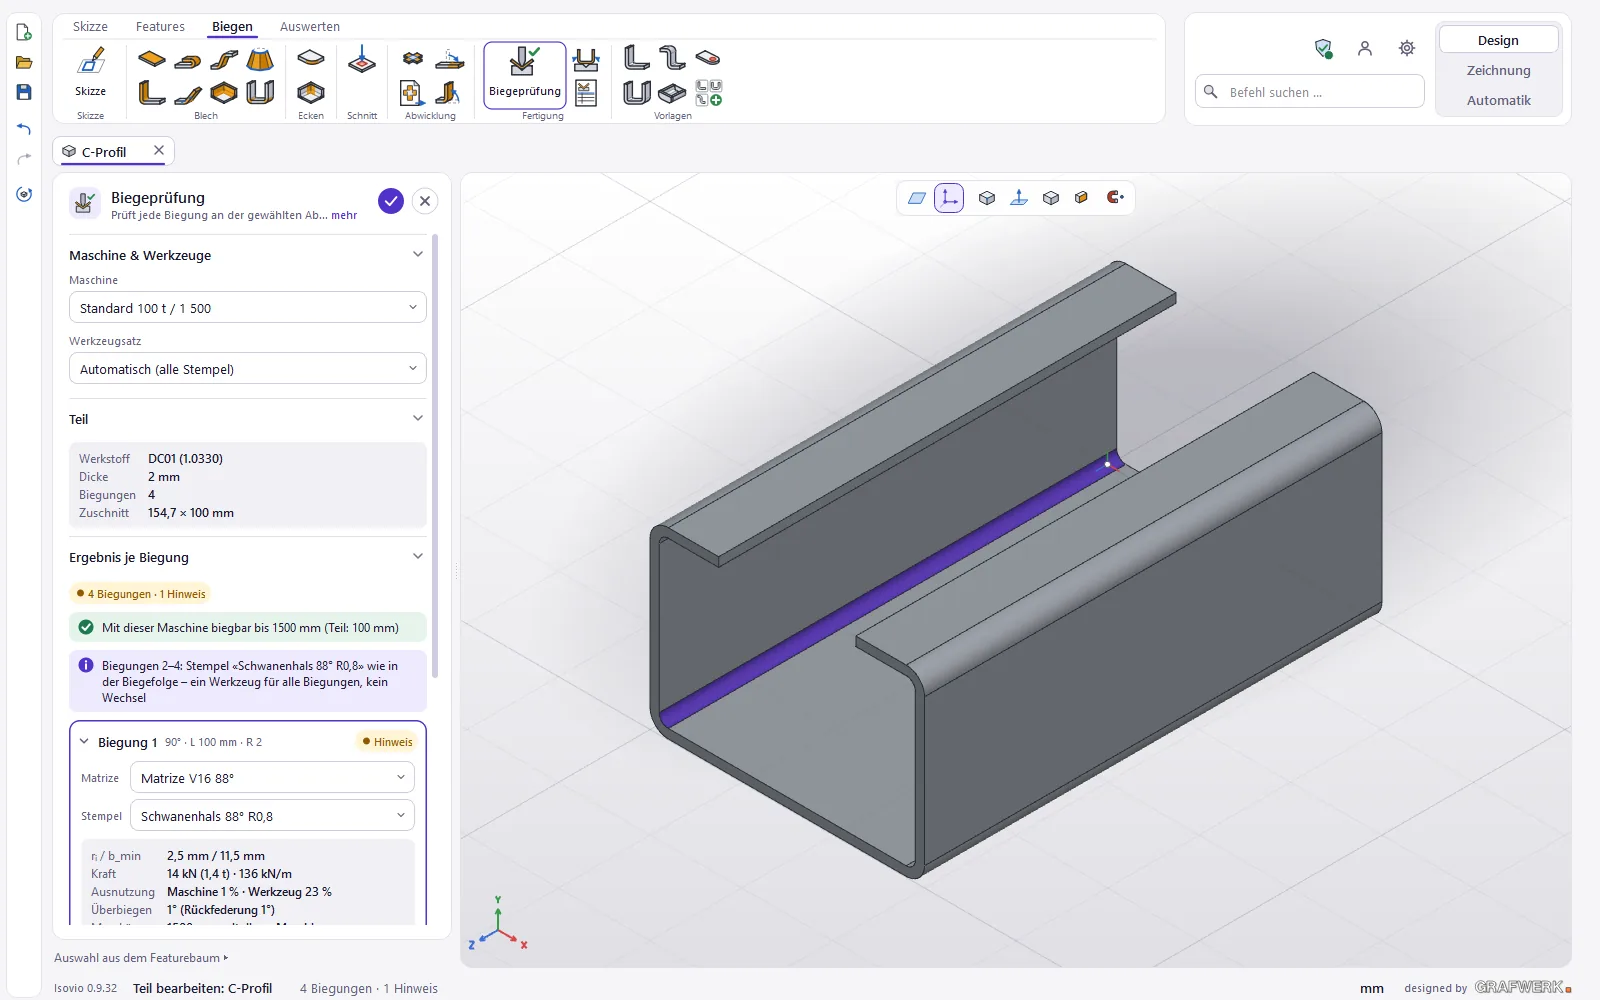Toggle the plane display in viewport toolbar
Screen dimensions: 1600x1000
click(x=917, y=198)
